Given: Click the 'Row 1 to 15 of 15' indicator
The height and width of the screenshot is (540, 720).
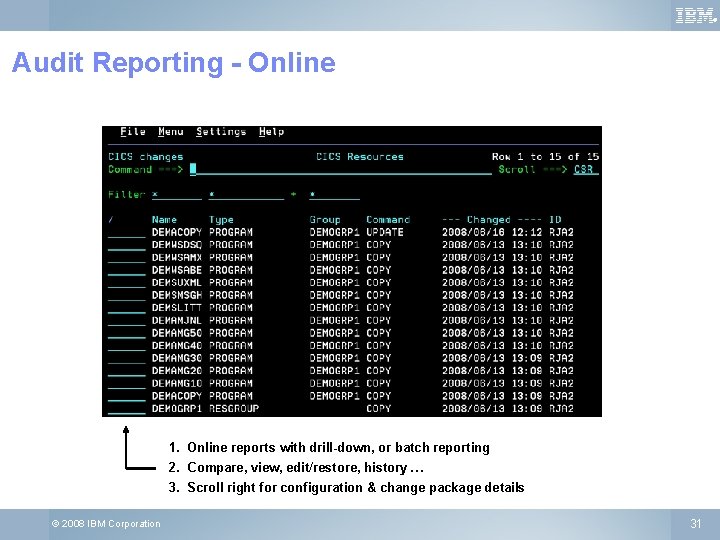Looking at the screenshot, I should pyautogui.click(x=545, y=157).
